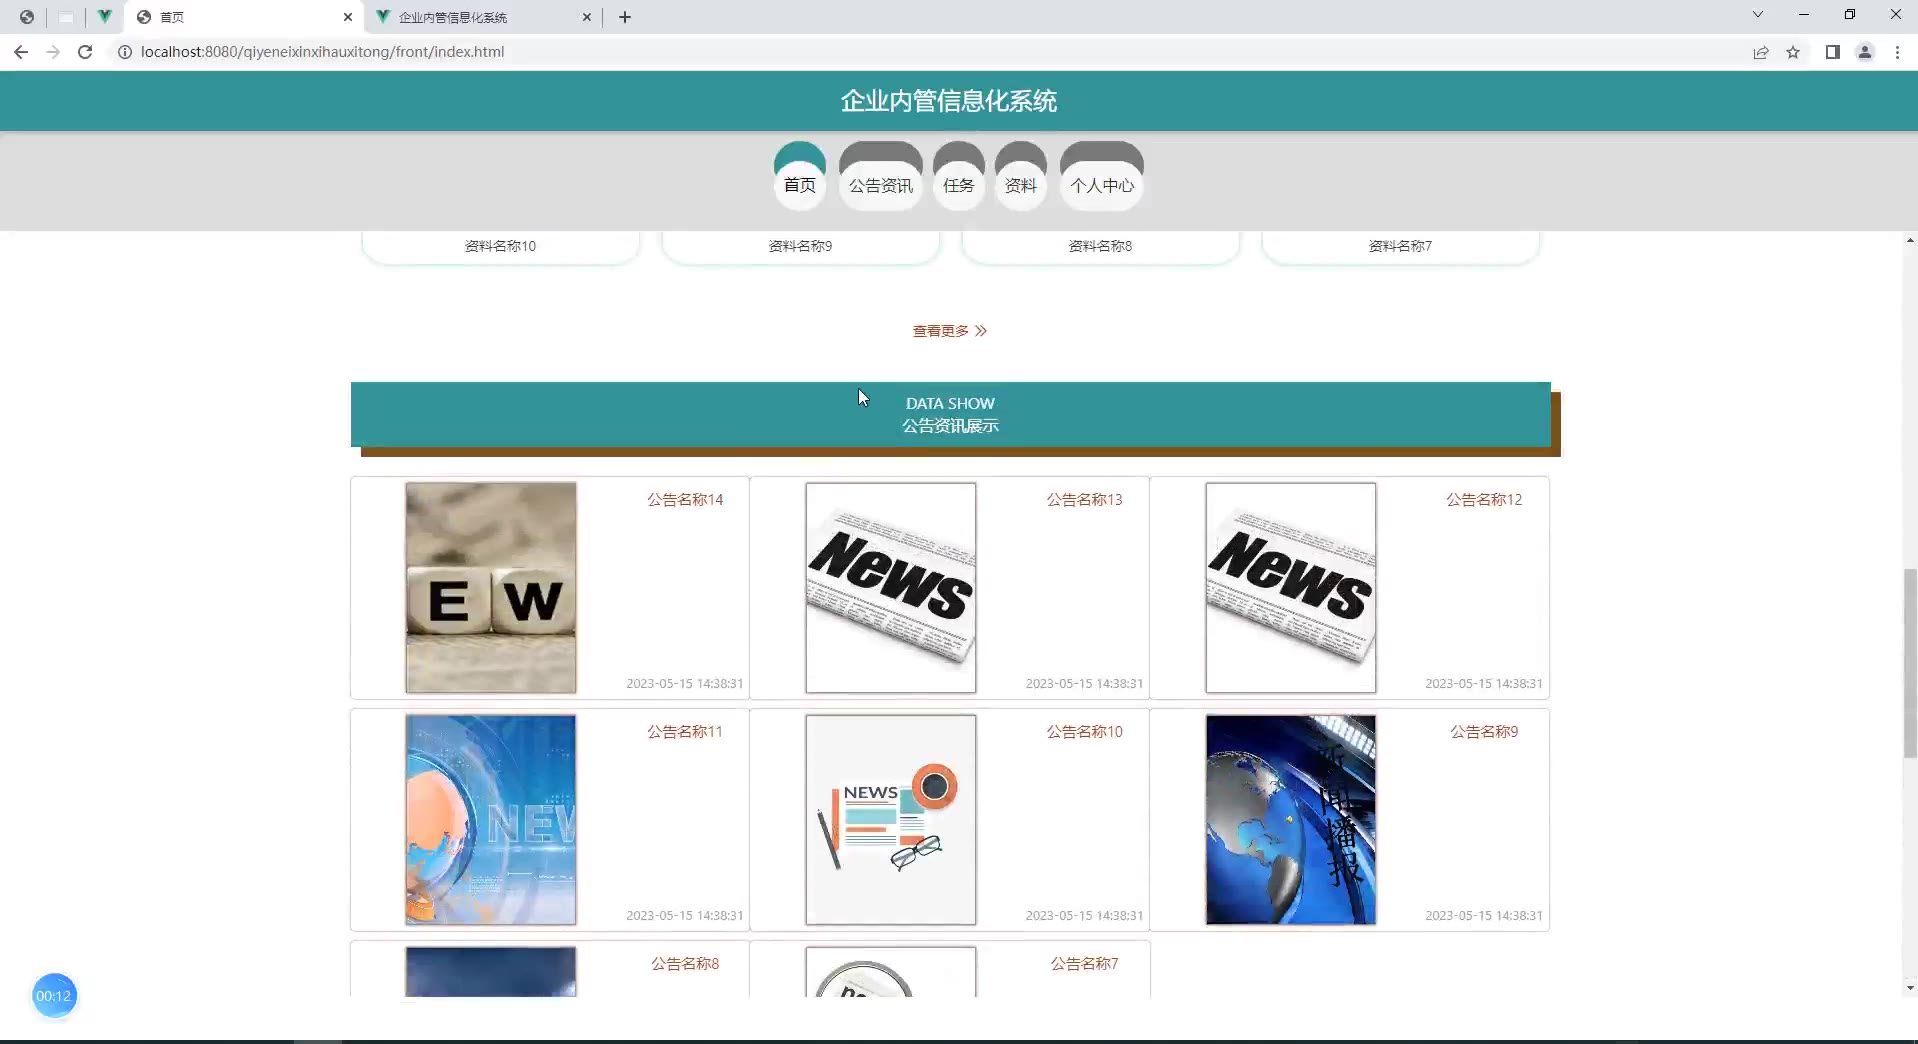Open the 公告名称12 announcement title
The image size is (1918, 1044).
point(1484,500)
